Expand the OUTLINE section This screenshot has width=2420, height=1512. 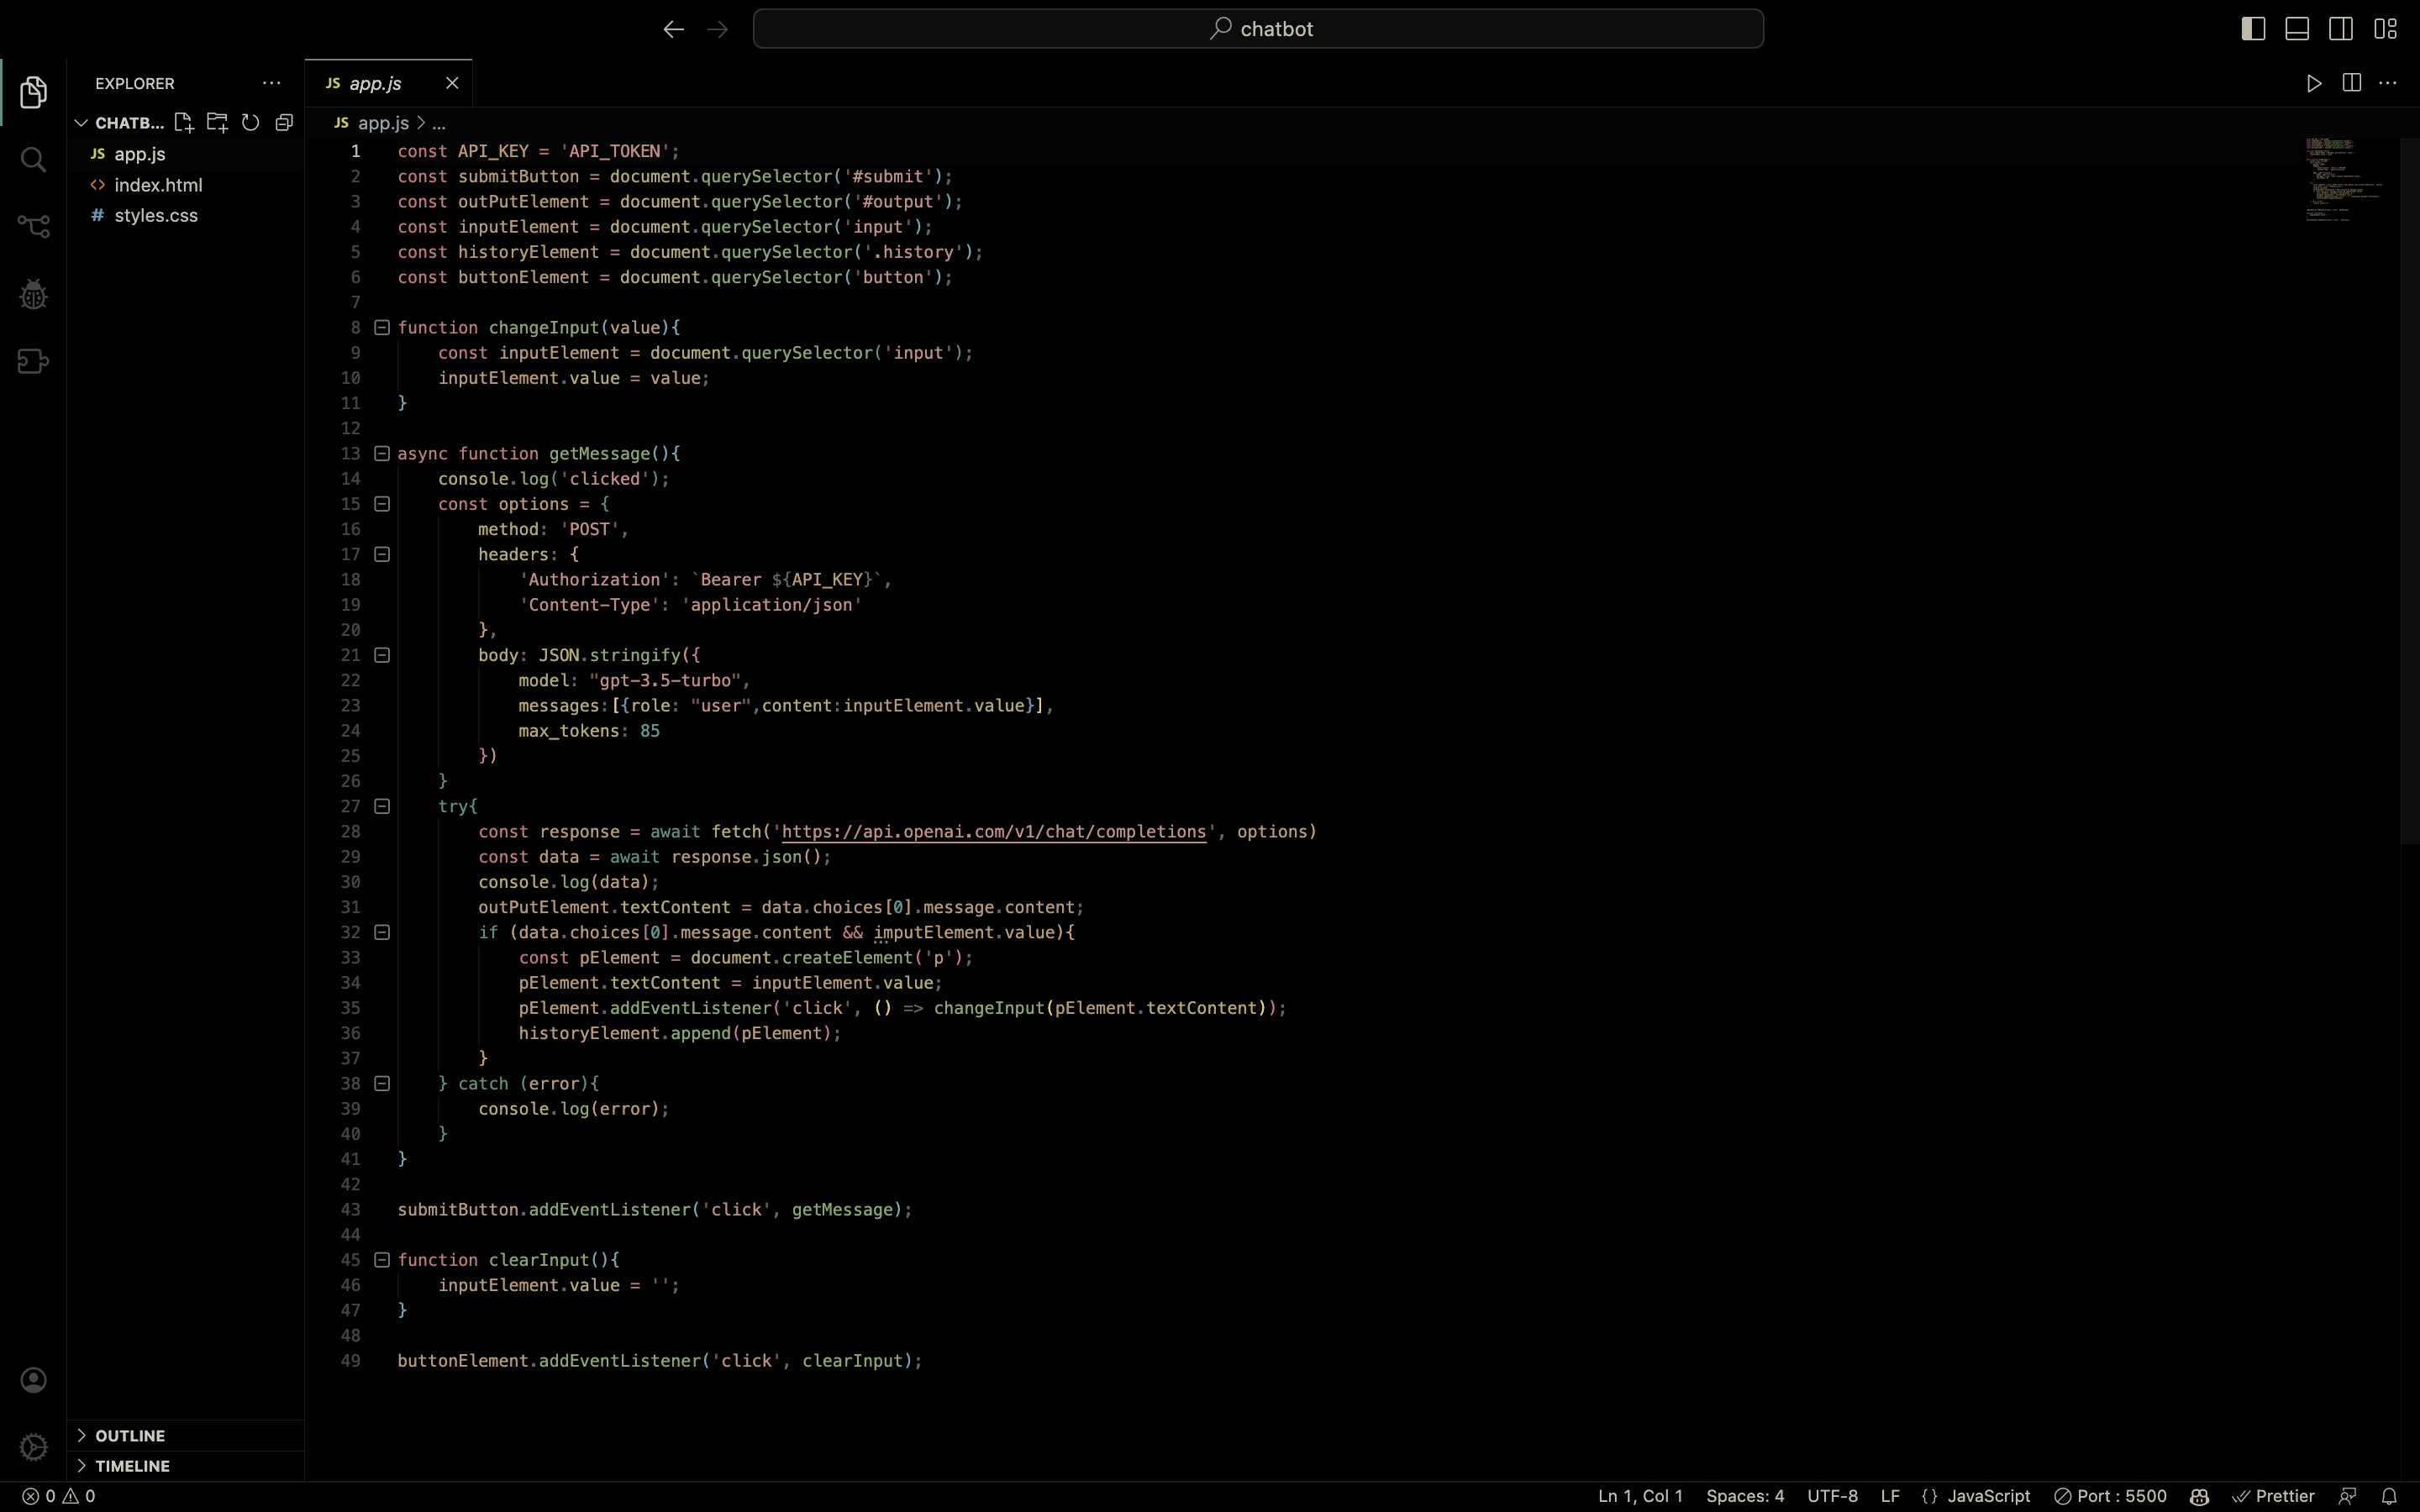(130, 1435)
